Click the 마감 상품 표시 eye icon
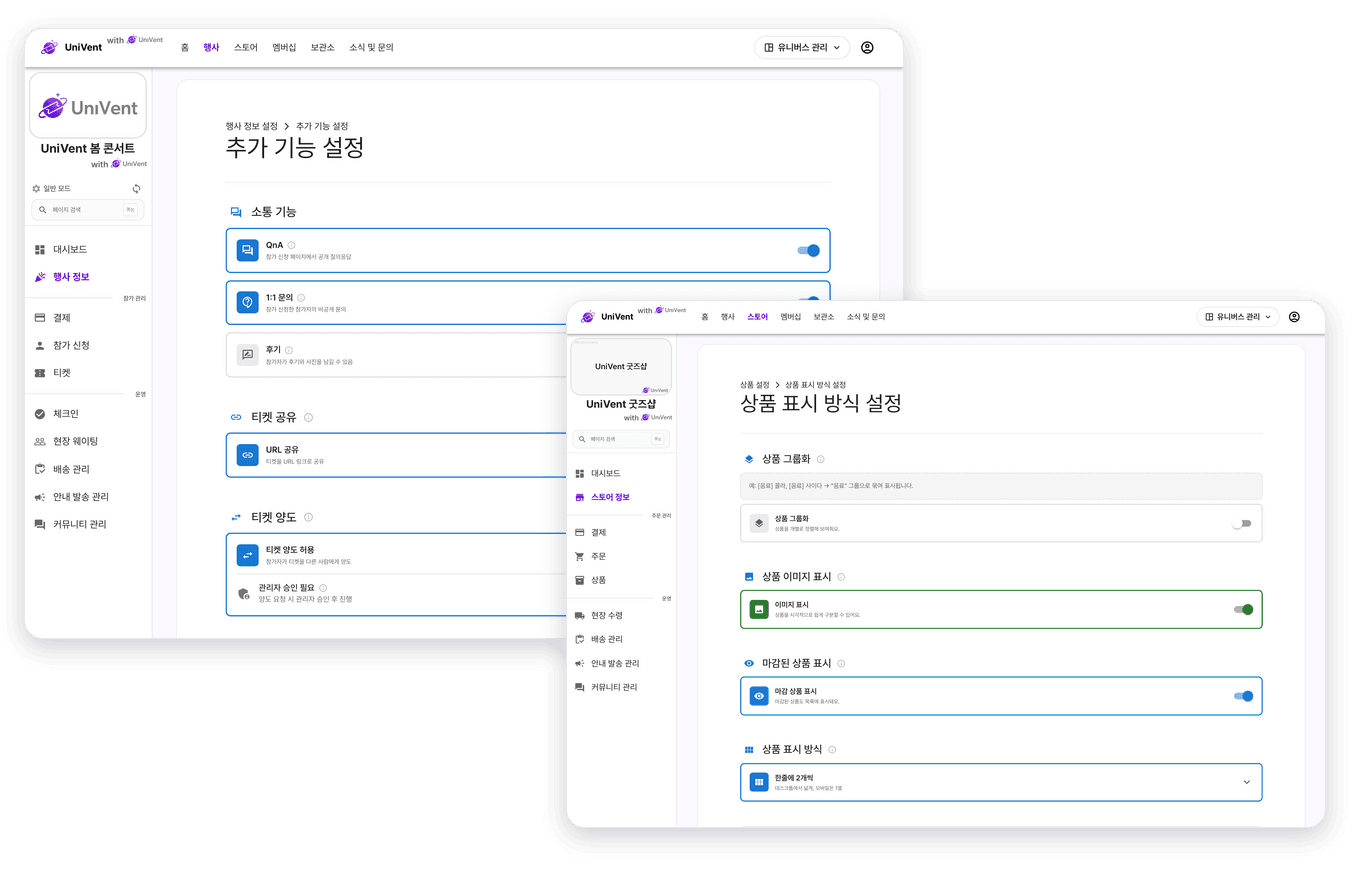The image size is (1360, 880). coord(759,696)
